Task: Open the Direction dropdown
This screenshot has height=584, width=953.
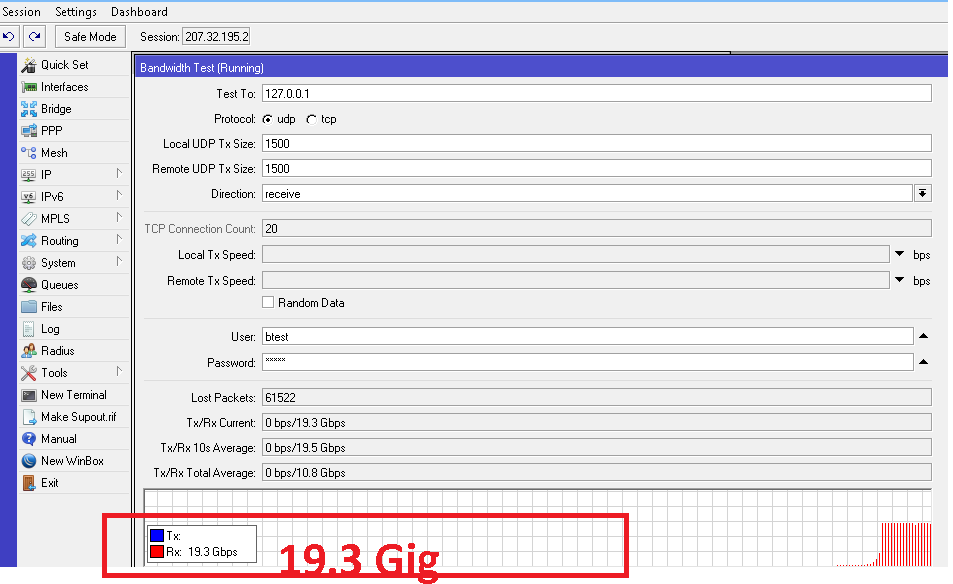Action: tap(922, 193)
